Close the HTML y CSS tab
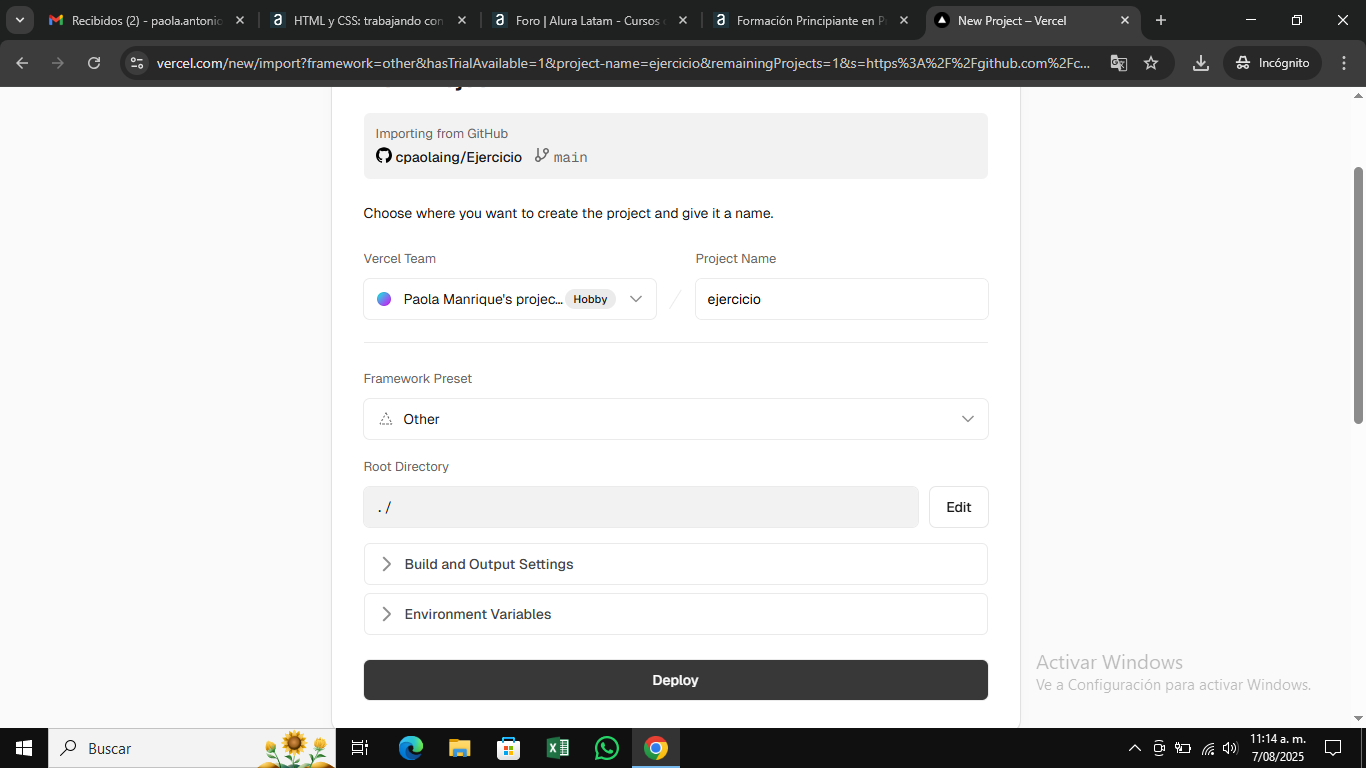The width and height of the screenshot is (1366, 768). point(461,20)
